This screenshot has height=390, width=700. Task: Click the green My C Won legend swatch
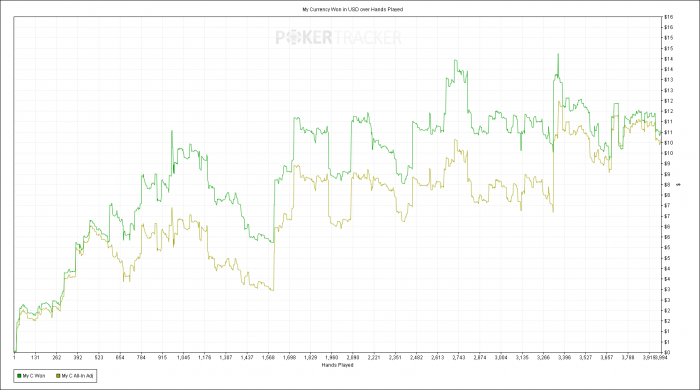tap(19, 376)
